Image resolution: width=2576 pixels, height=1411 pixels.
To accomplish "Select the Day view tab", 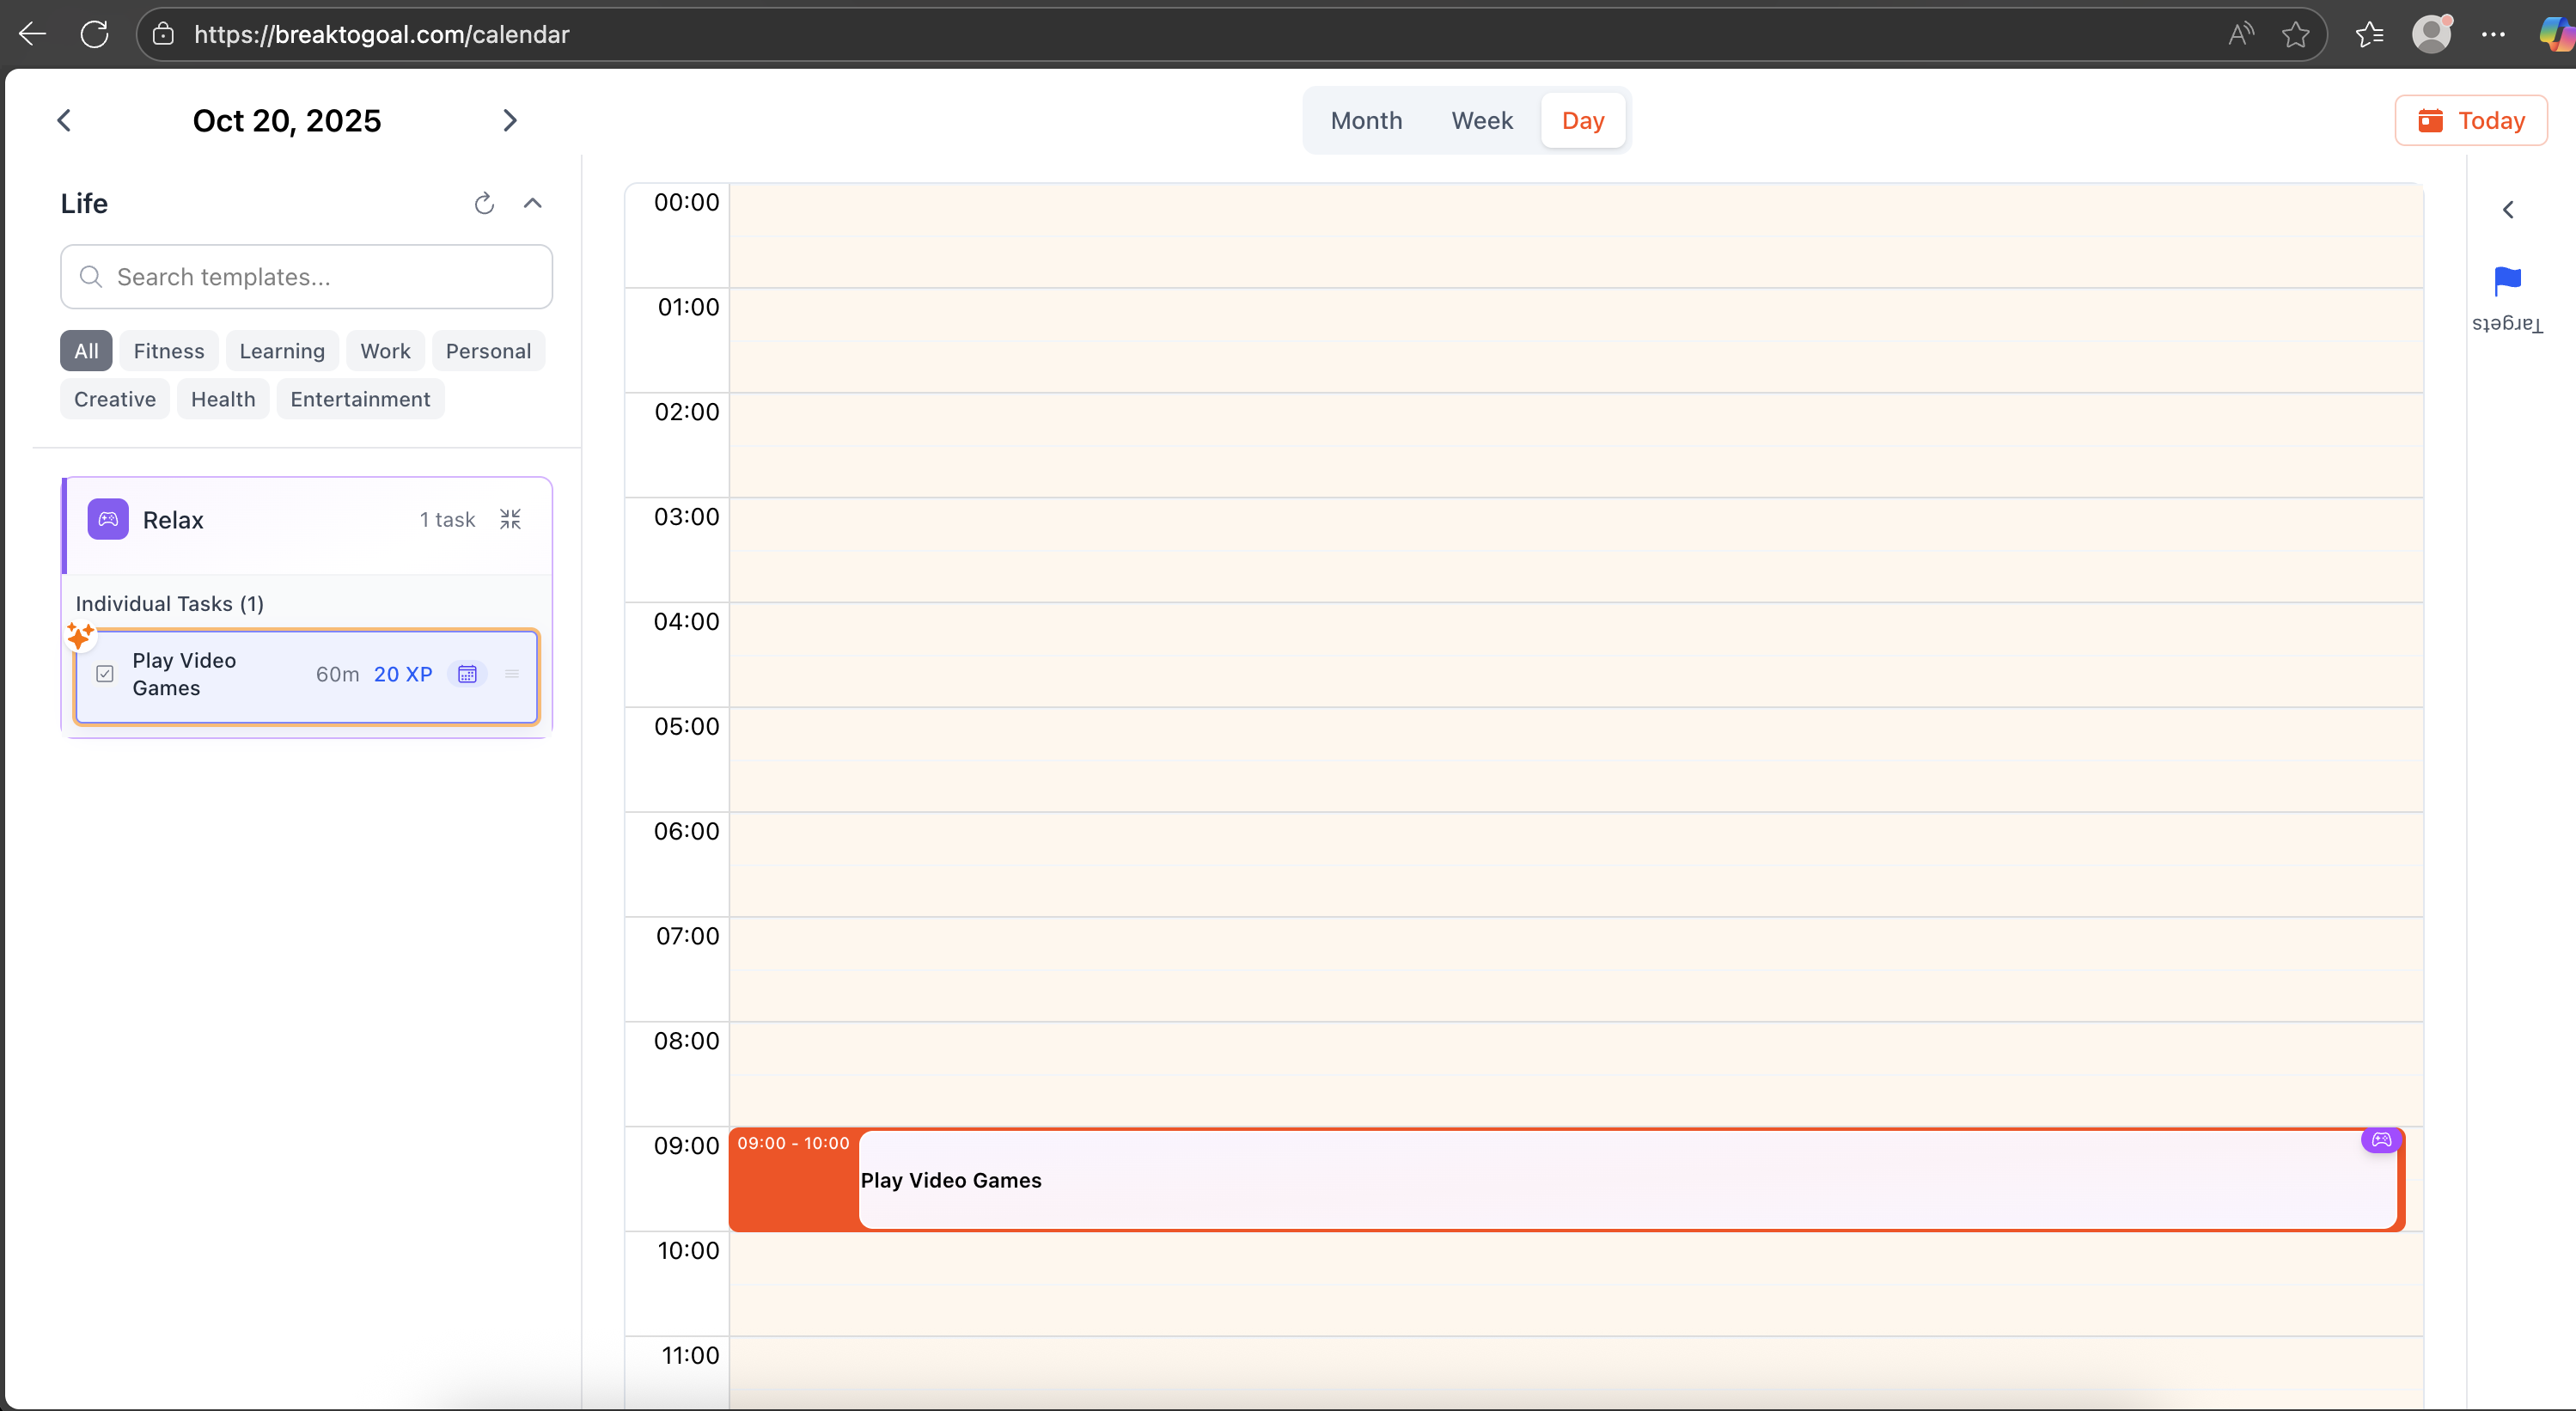I will 1583,120.
